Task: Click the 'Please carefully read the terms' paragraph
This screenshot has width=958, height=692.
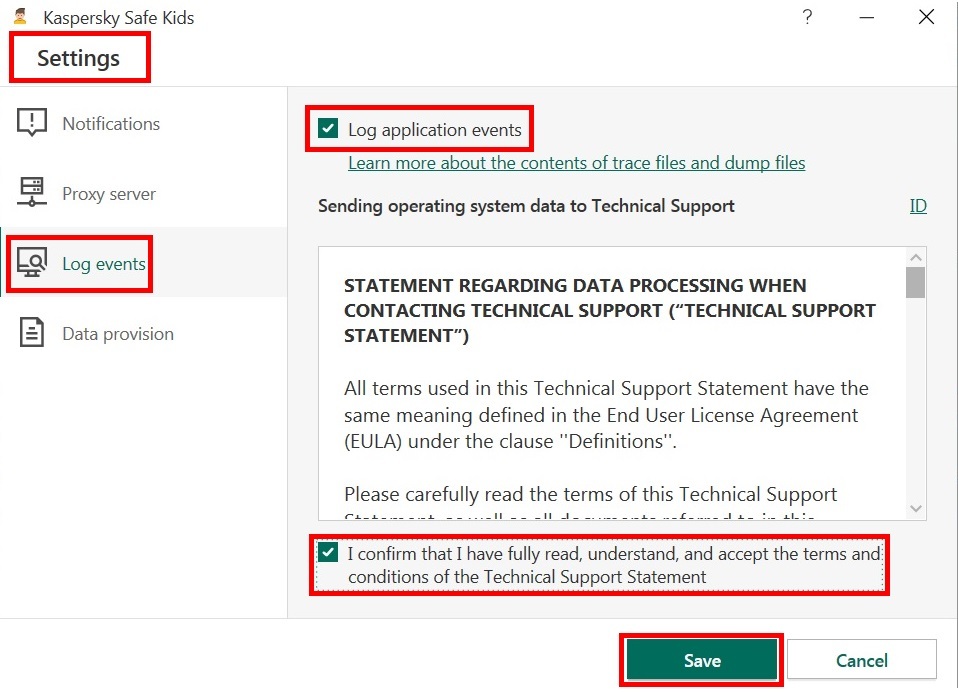Action: (x=590, y=501)
